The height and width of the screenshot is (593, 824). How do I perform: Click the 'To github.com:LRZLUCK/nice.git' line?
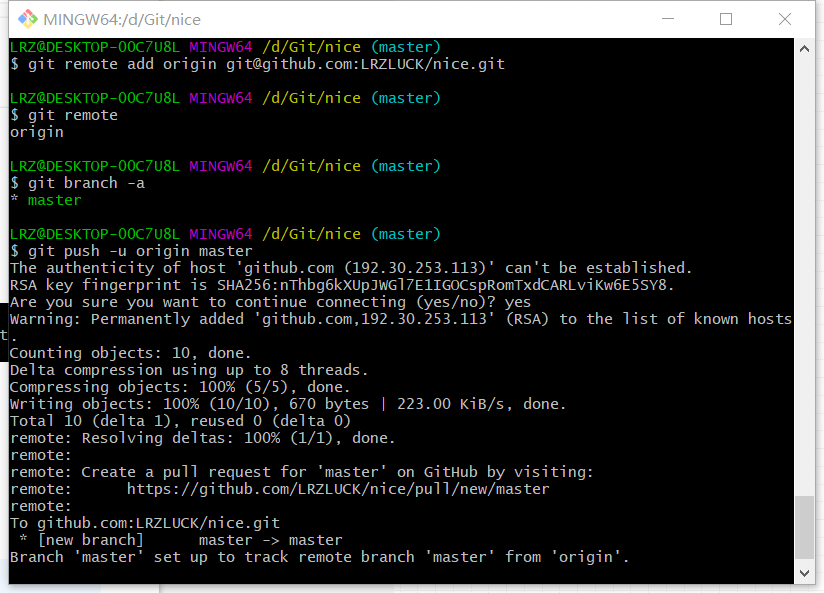tap(145, 523)
